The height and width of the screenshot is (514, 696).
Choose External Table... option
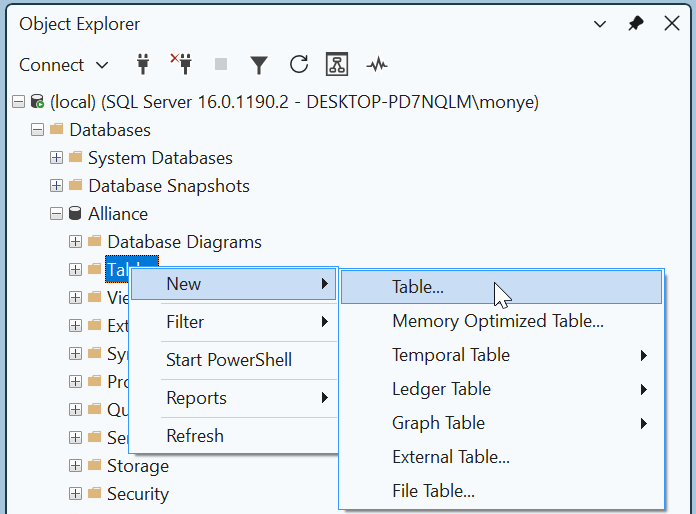[x=502, y=457]
